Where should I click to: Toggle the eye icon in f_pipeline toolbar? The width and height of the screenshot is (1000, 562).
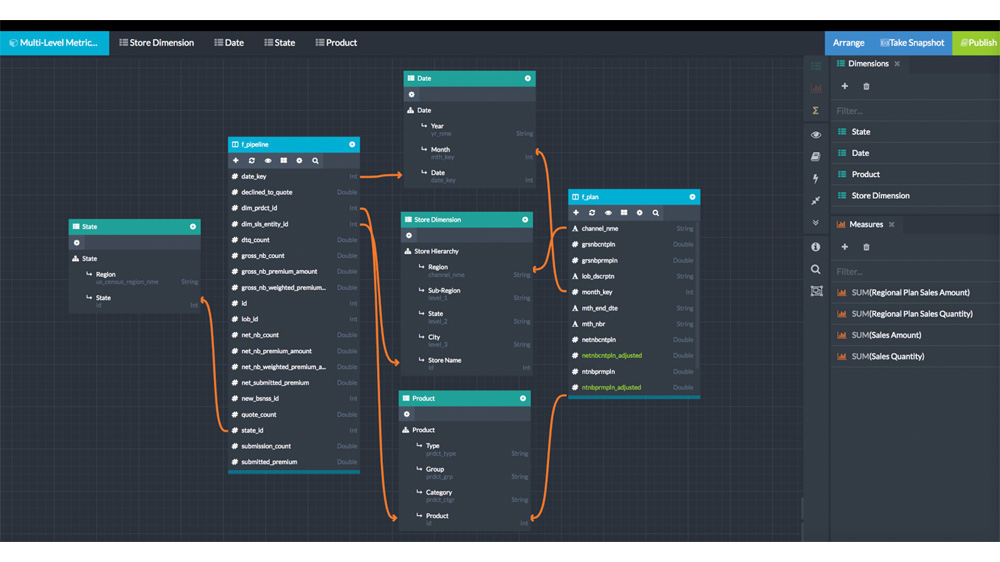point(268,160)
